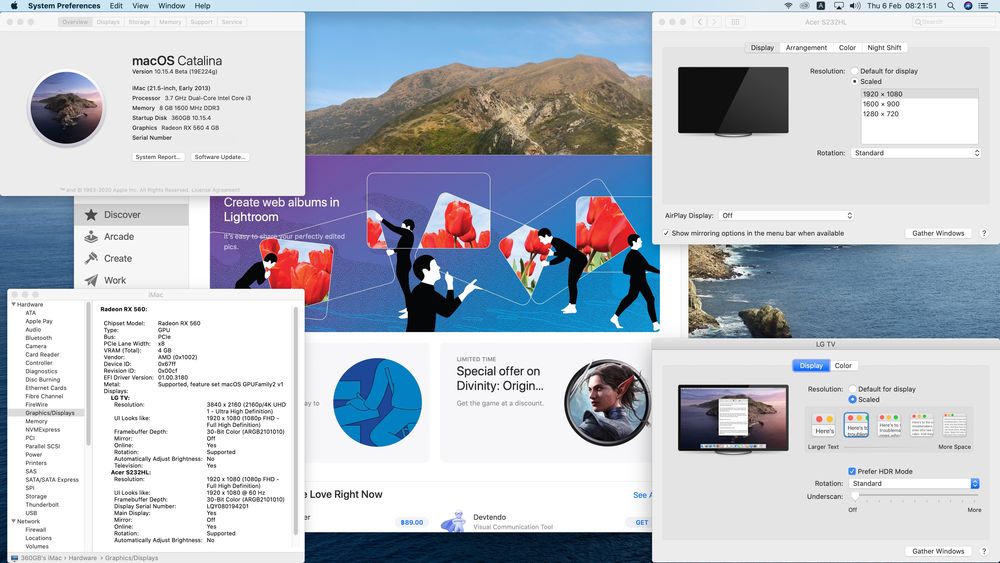Open the Arcade section icon in App Store
The height and width of the screenshot is (563, 1000).
(x=91, y=237)
